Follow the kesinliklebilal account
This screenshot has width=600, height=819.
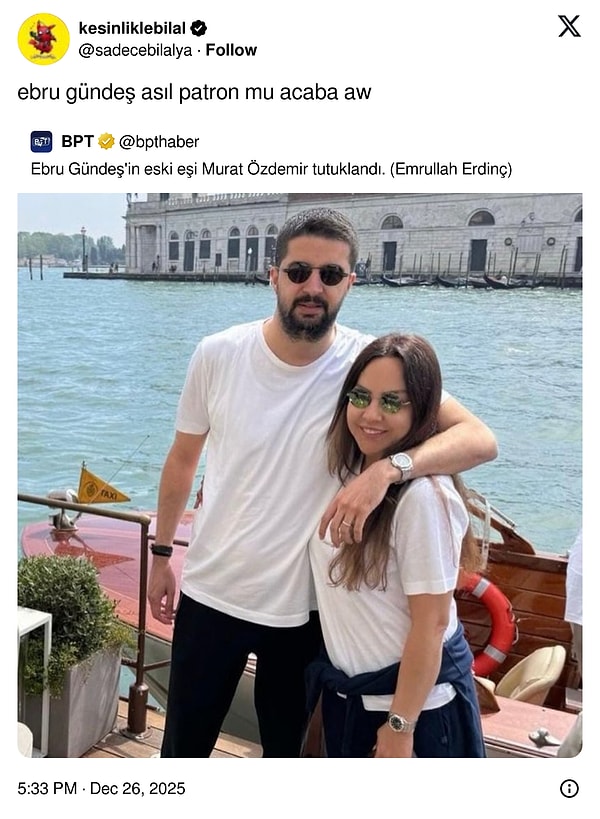click(231, 50)
